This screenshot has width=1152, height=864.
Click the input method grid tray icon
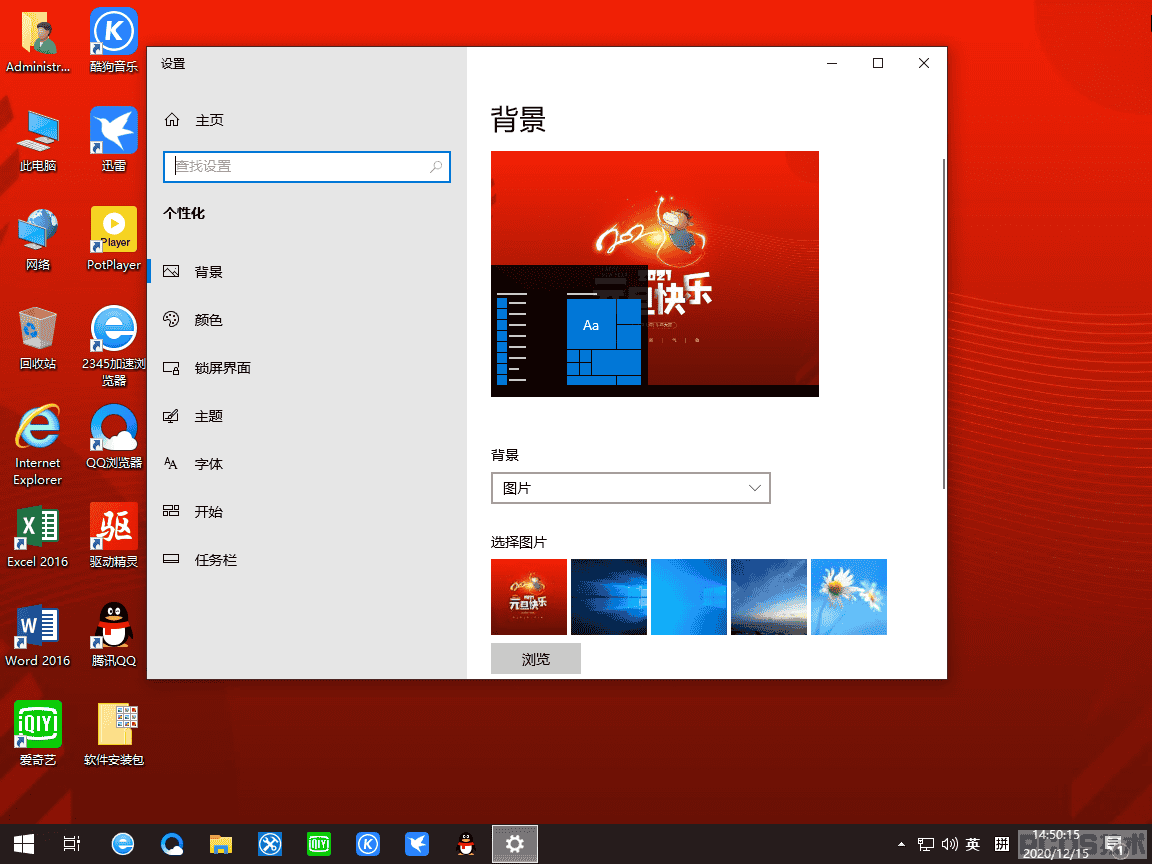click(x=1001, y=844)
